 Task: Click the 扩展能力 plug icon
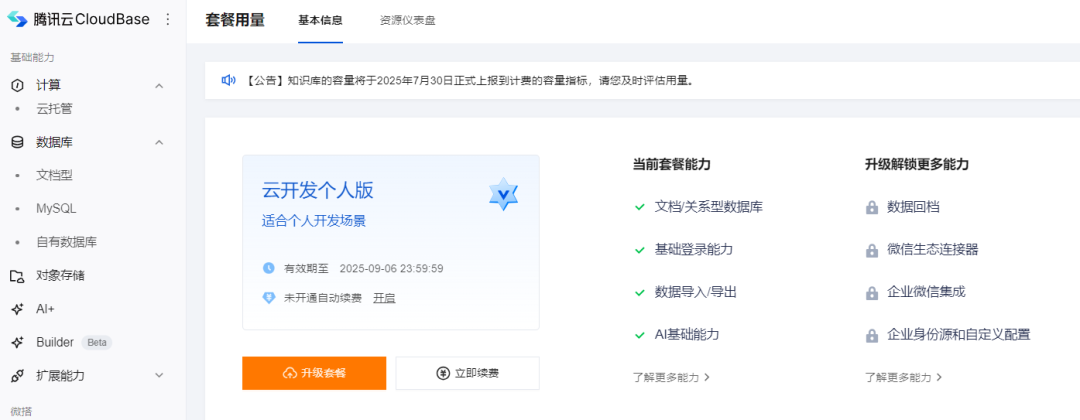click(x=17, y=376)
